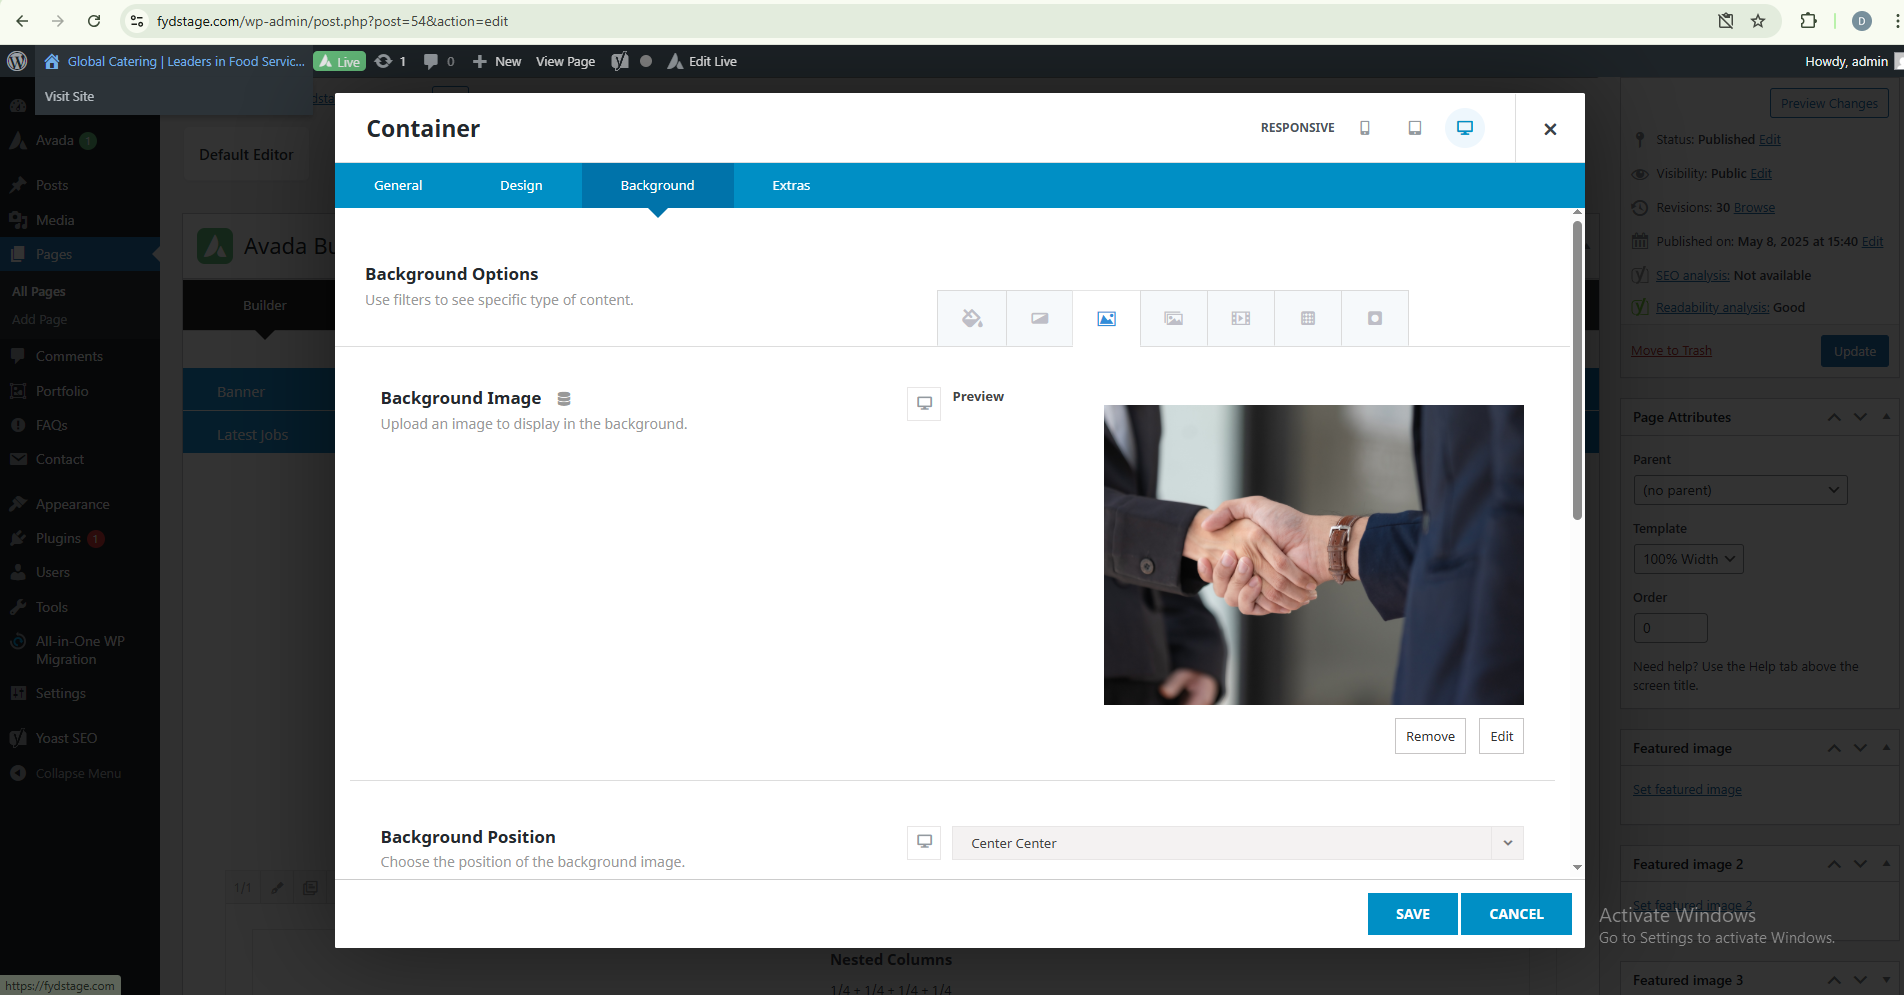Click the SAVE button
The image size is (1904, 995).
[1412, 914]
